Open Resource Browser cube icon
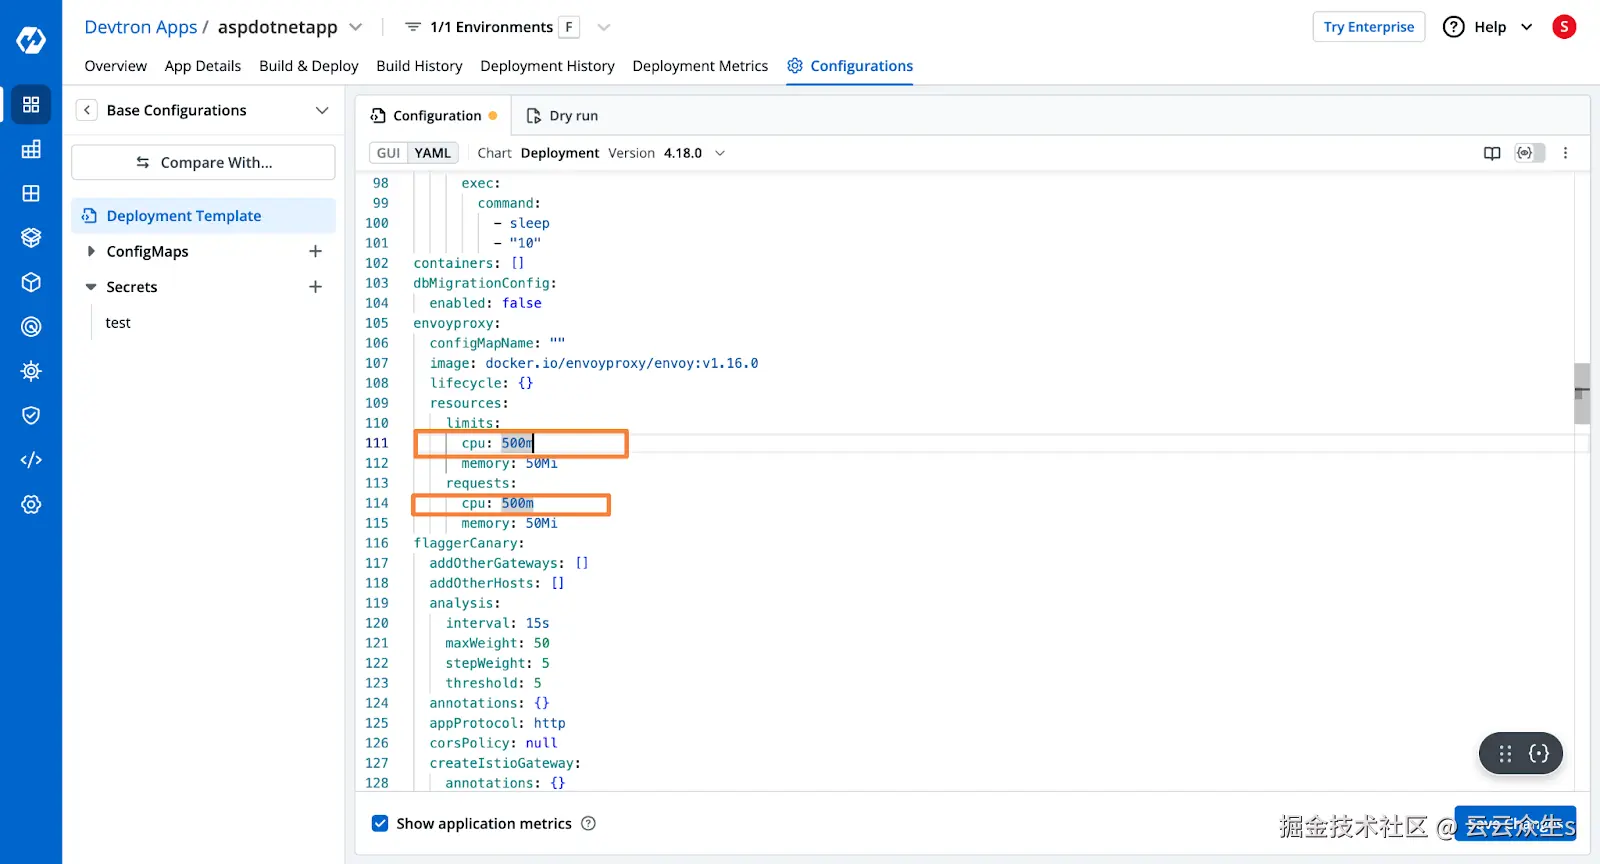Image resolution: width=1600 pixels, height=864 pixels. coord(31,282)
